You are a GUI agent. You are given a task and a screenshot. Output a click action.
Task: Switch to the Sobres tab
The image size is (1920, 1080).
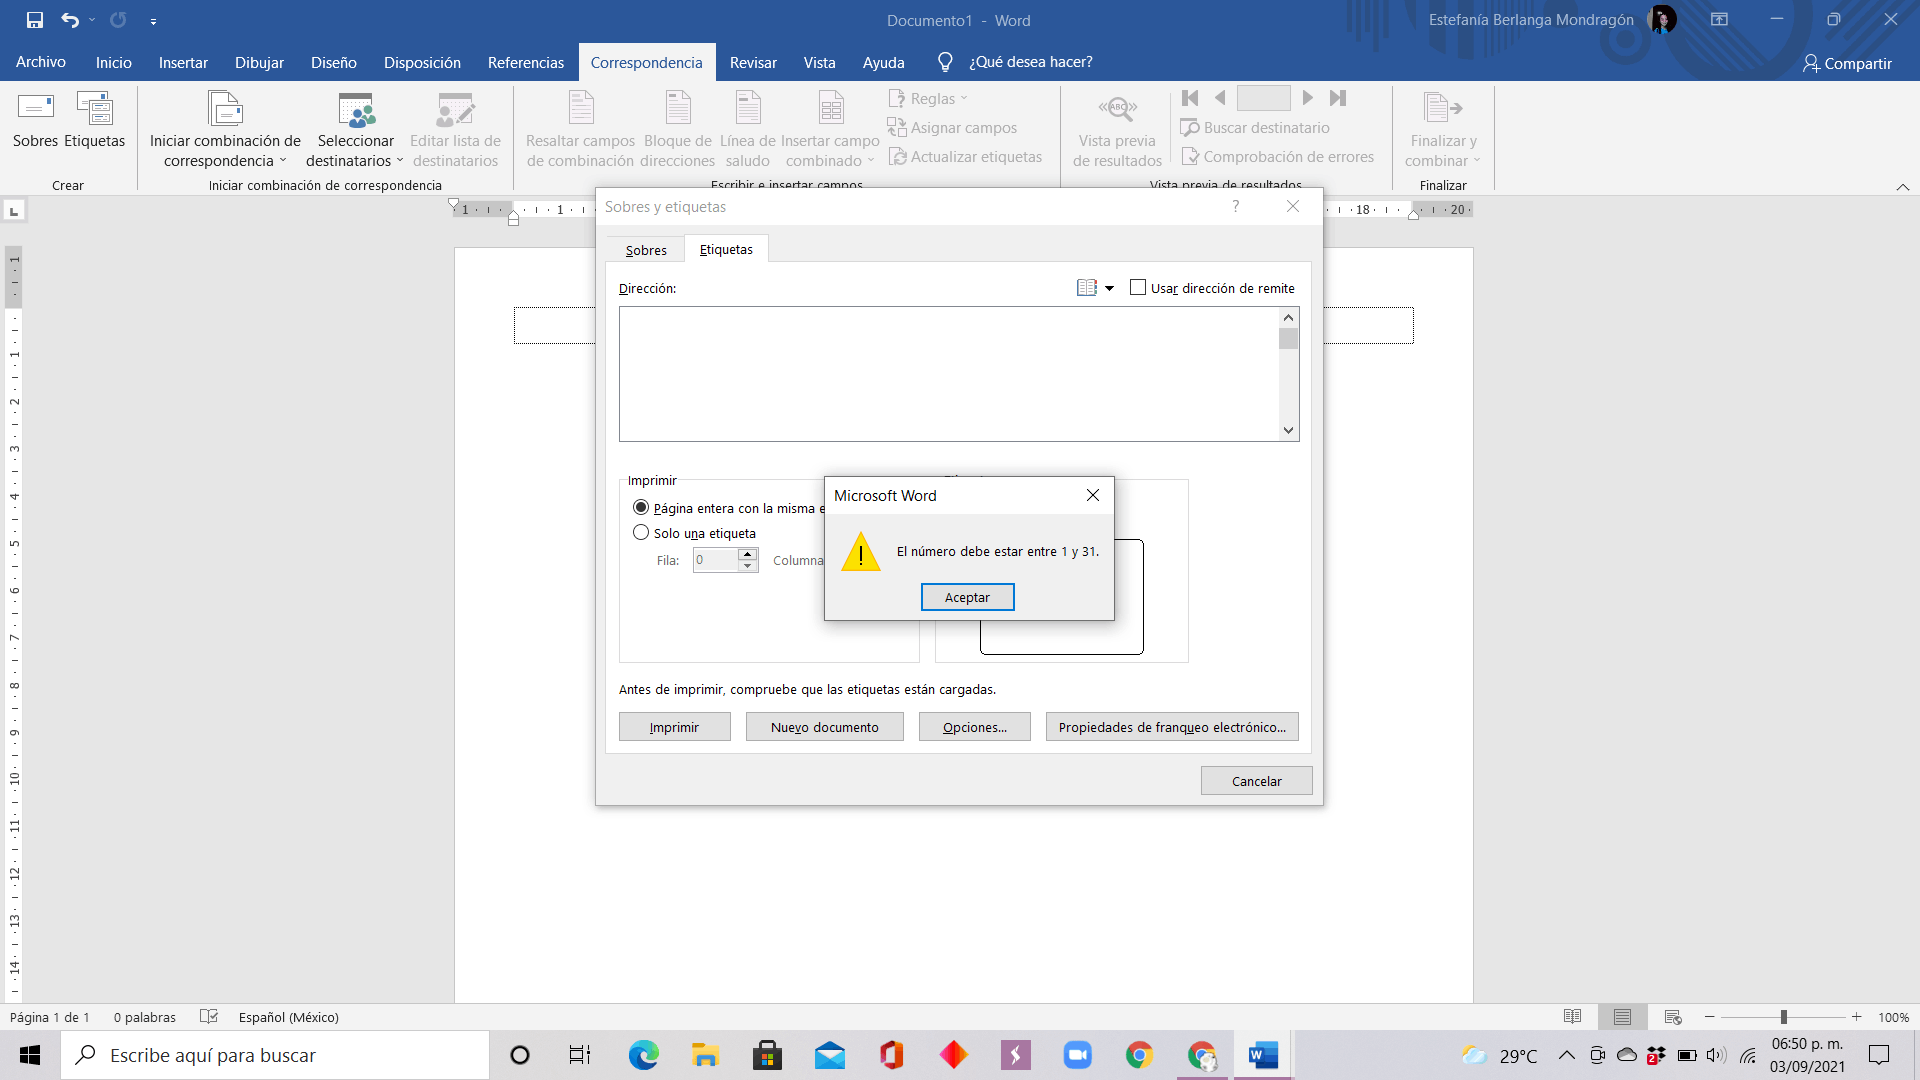[x=646, y=250]
